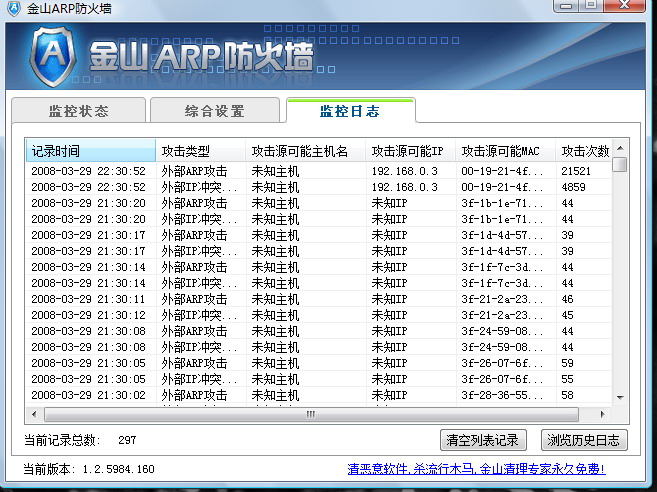
Task: Minimize the 金山ARP防火墙 window
Action: pyautogui.click(x=566, y=5)
